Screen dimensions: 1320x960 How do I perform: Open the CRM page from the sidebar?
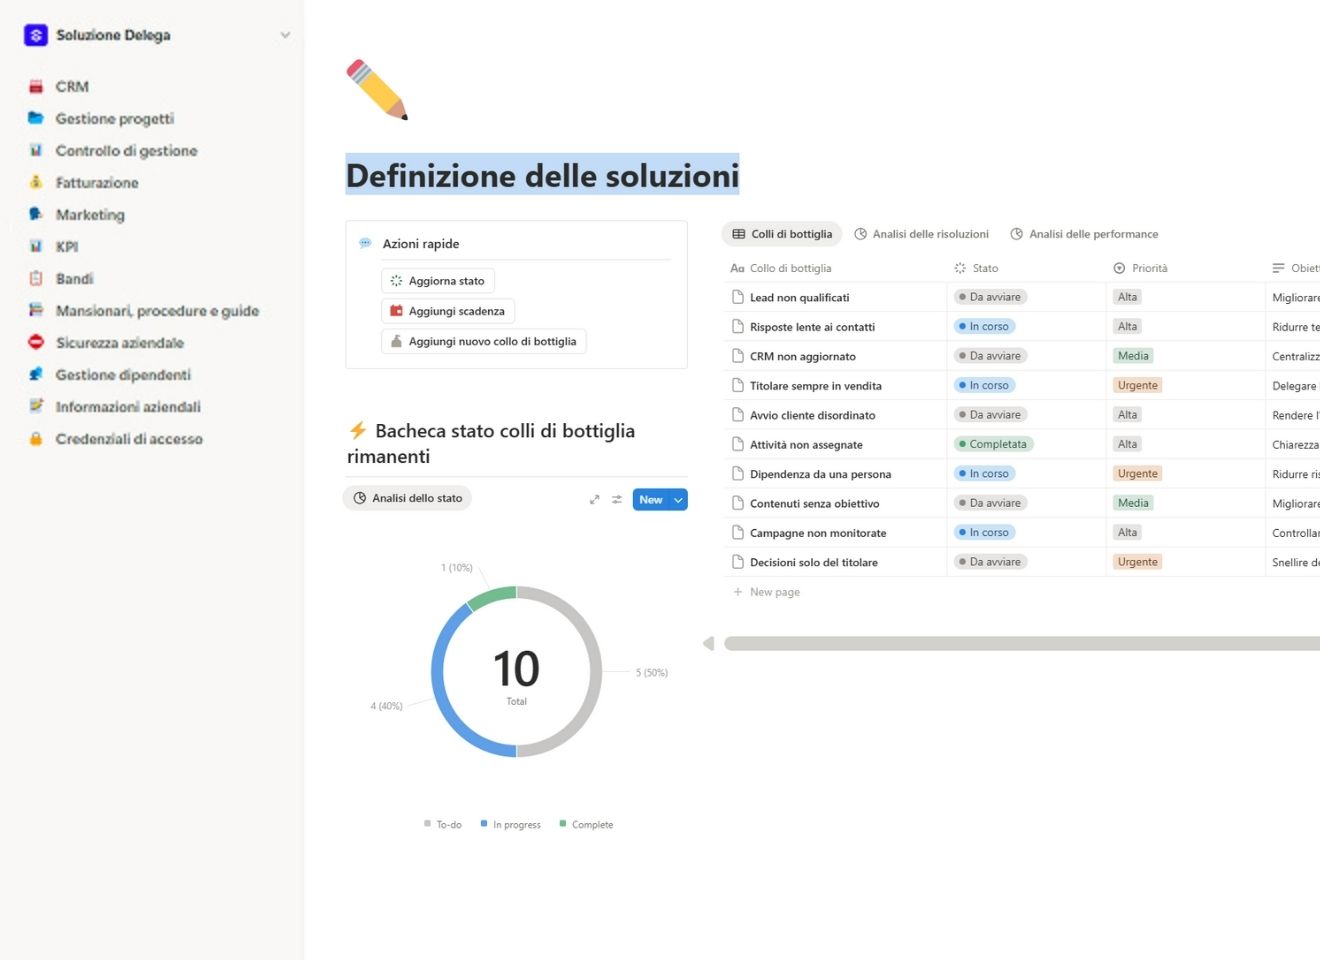pos(71,86)
